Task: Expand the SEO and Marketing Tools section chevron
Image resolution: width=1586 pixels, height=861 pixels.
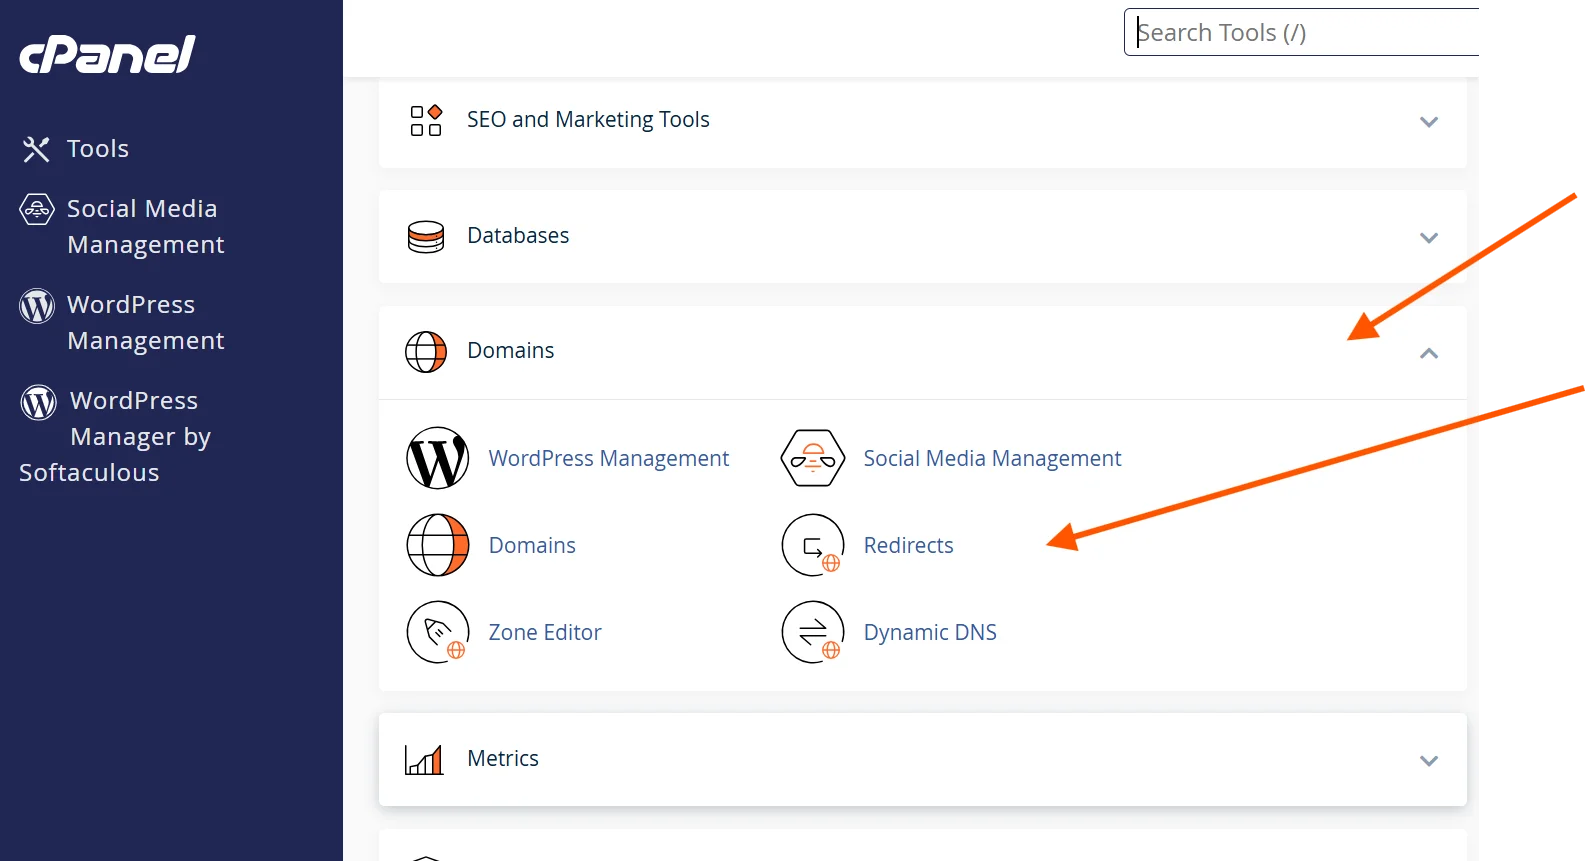Action: tap(1429, 122)
